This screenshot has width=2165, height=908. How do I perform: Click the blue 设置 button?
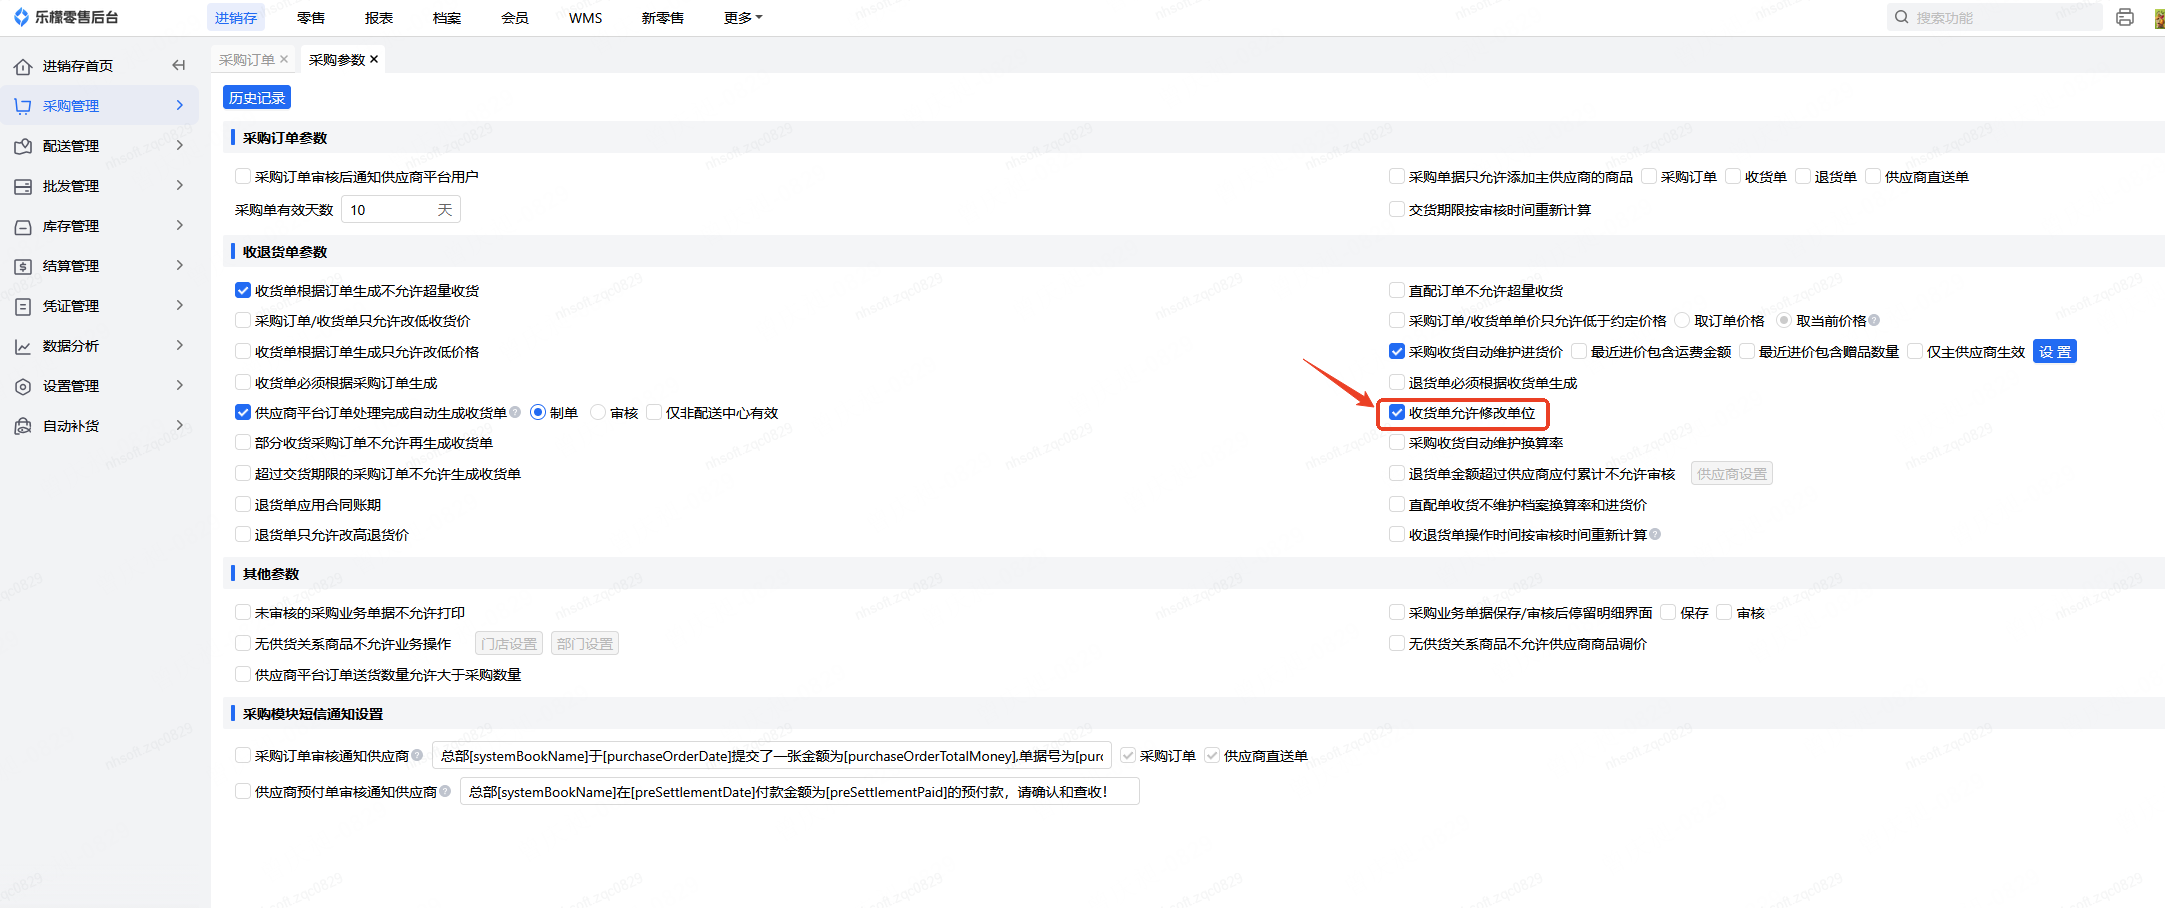click(2055, 352)
